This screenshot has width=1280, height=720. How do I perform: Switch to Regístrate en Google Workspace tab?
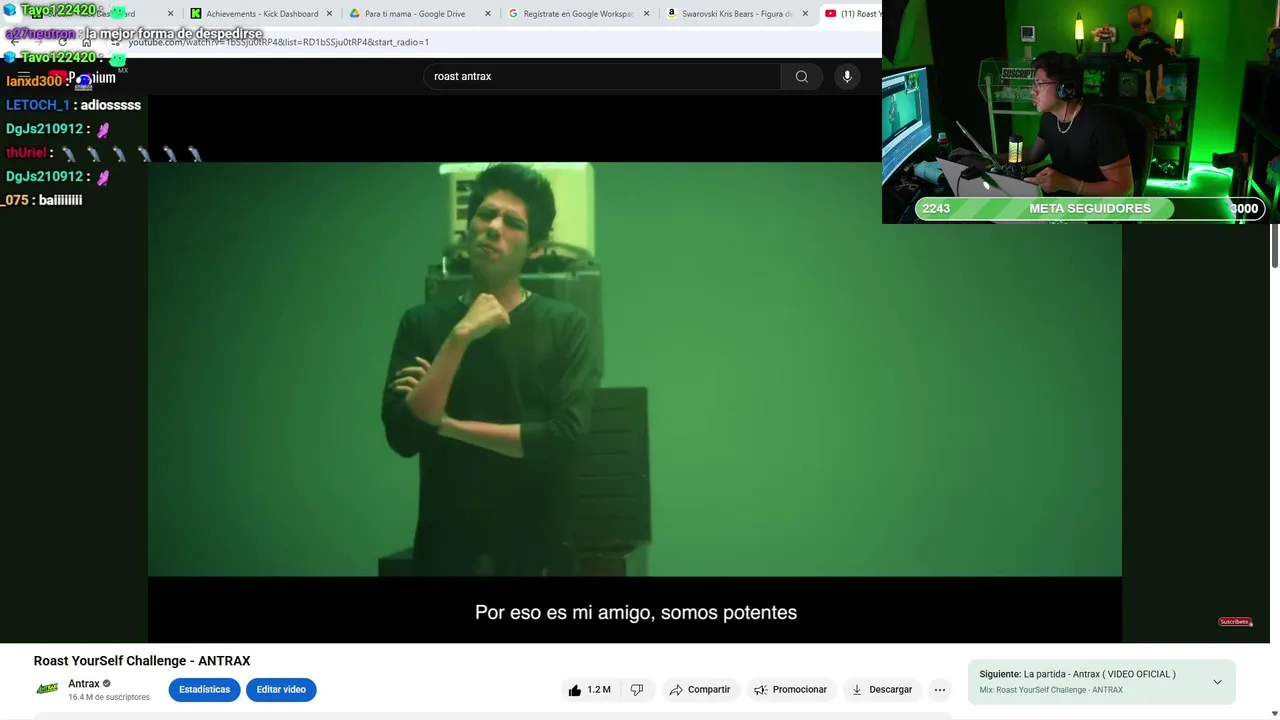579,14
